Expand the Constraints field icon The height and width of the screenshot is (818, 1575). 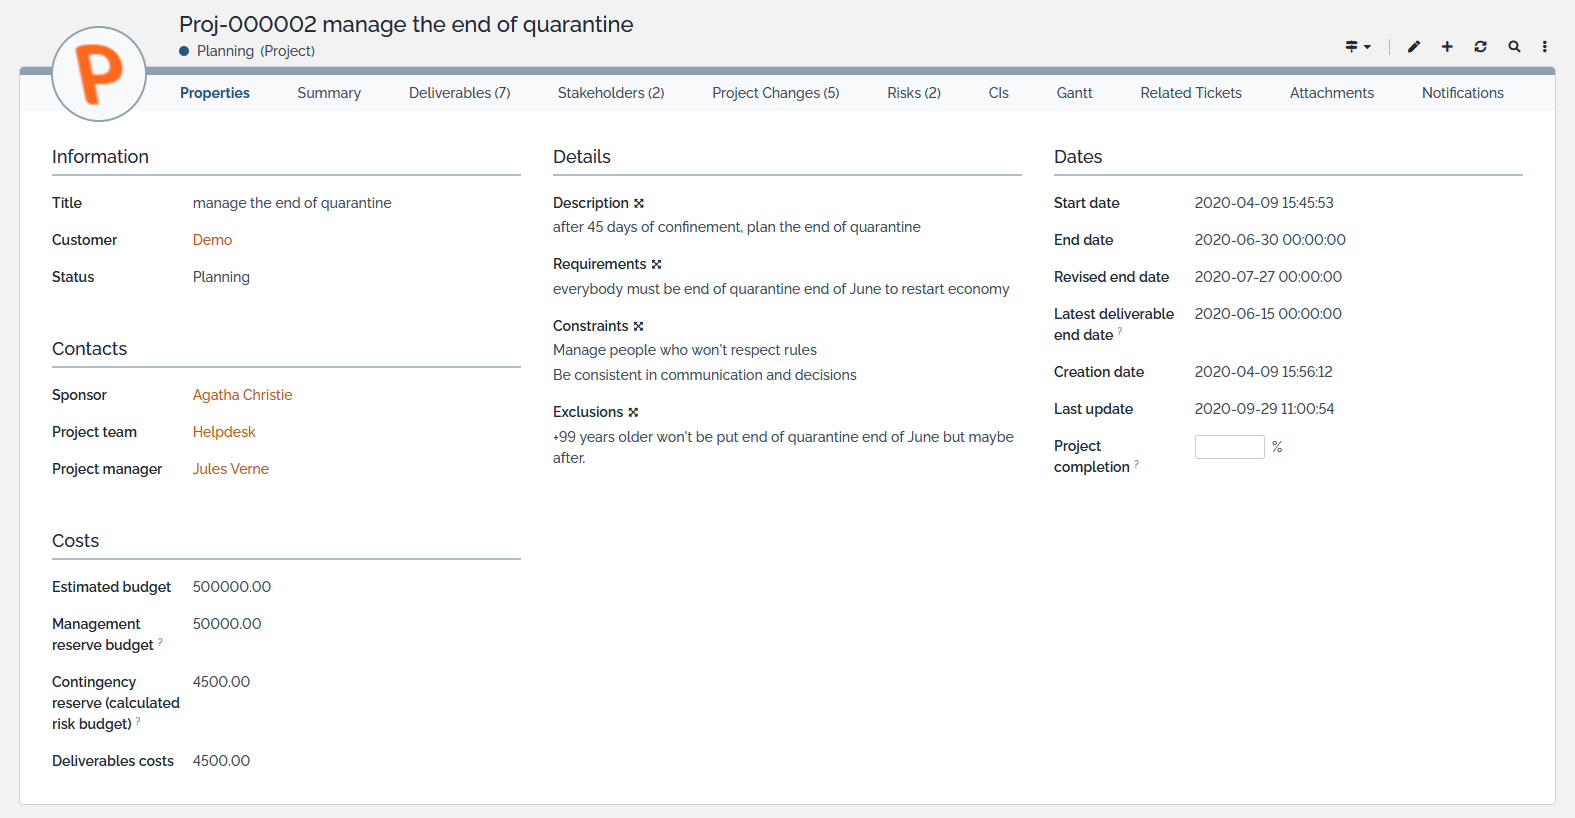click(x=639, y=327)
